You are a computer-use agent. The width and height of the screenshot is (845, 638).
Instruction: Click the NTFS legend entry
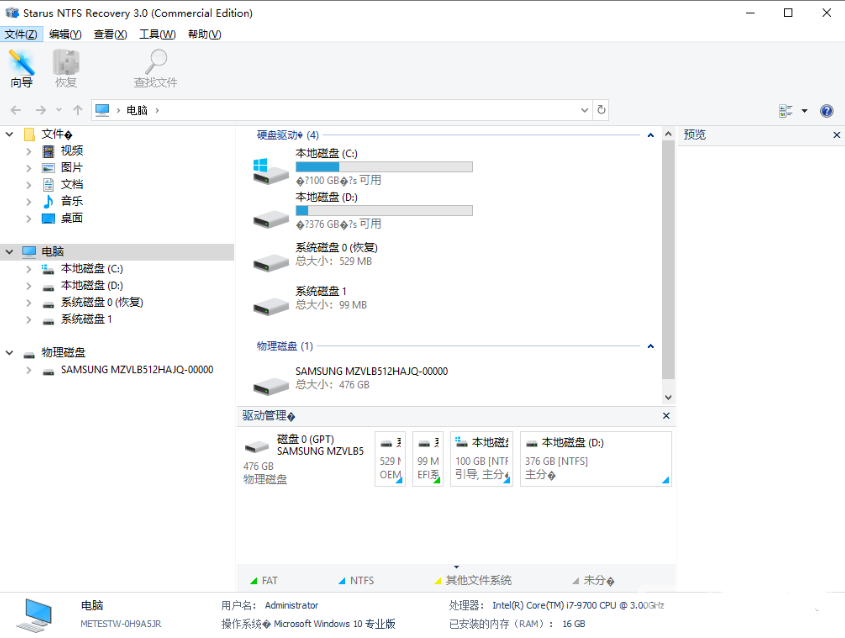tap(356, 580)
